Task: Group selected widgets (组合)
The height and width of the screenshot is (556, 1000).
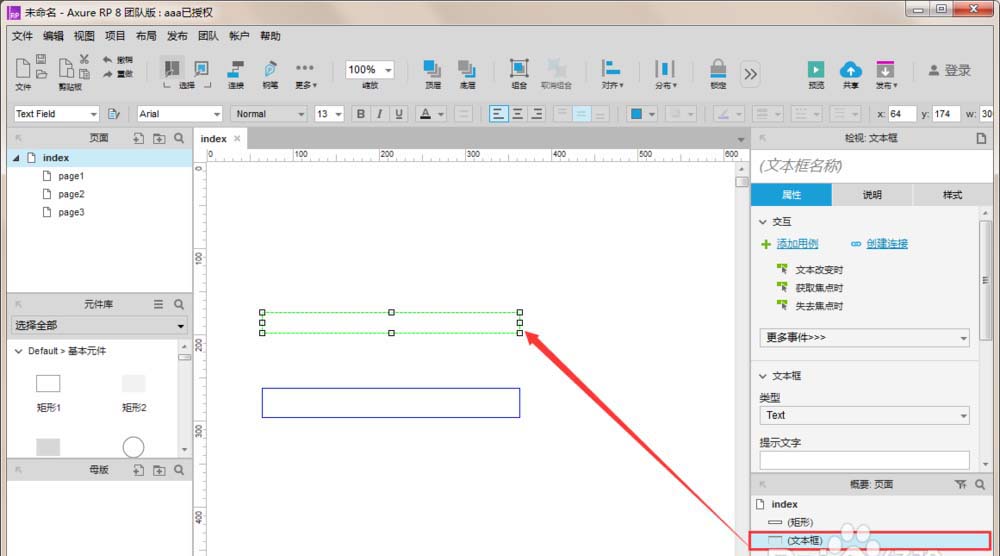Action: [519, 73]
